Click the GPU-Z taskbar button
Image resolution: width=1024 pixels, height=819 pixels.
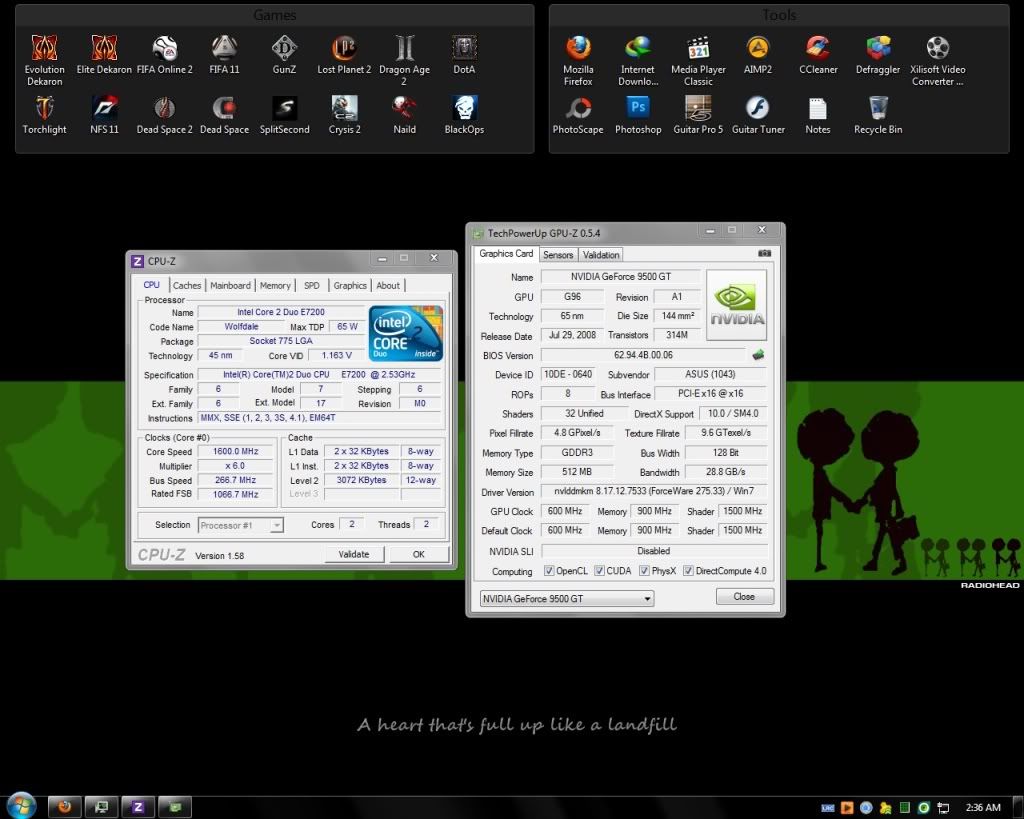[175, 807]
